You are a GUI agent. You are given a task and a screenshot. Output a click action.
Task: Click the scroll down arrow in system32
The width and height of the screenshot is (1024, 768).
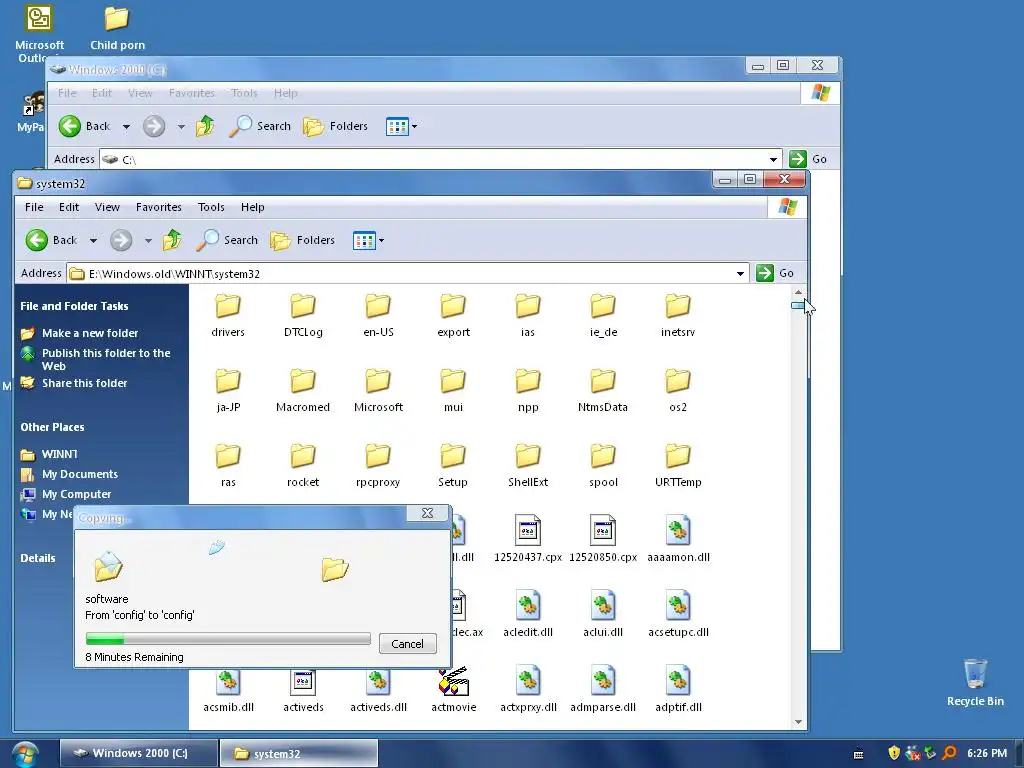pos(798,722)
